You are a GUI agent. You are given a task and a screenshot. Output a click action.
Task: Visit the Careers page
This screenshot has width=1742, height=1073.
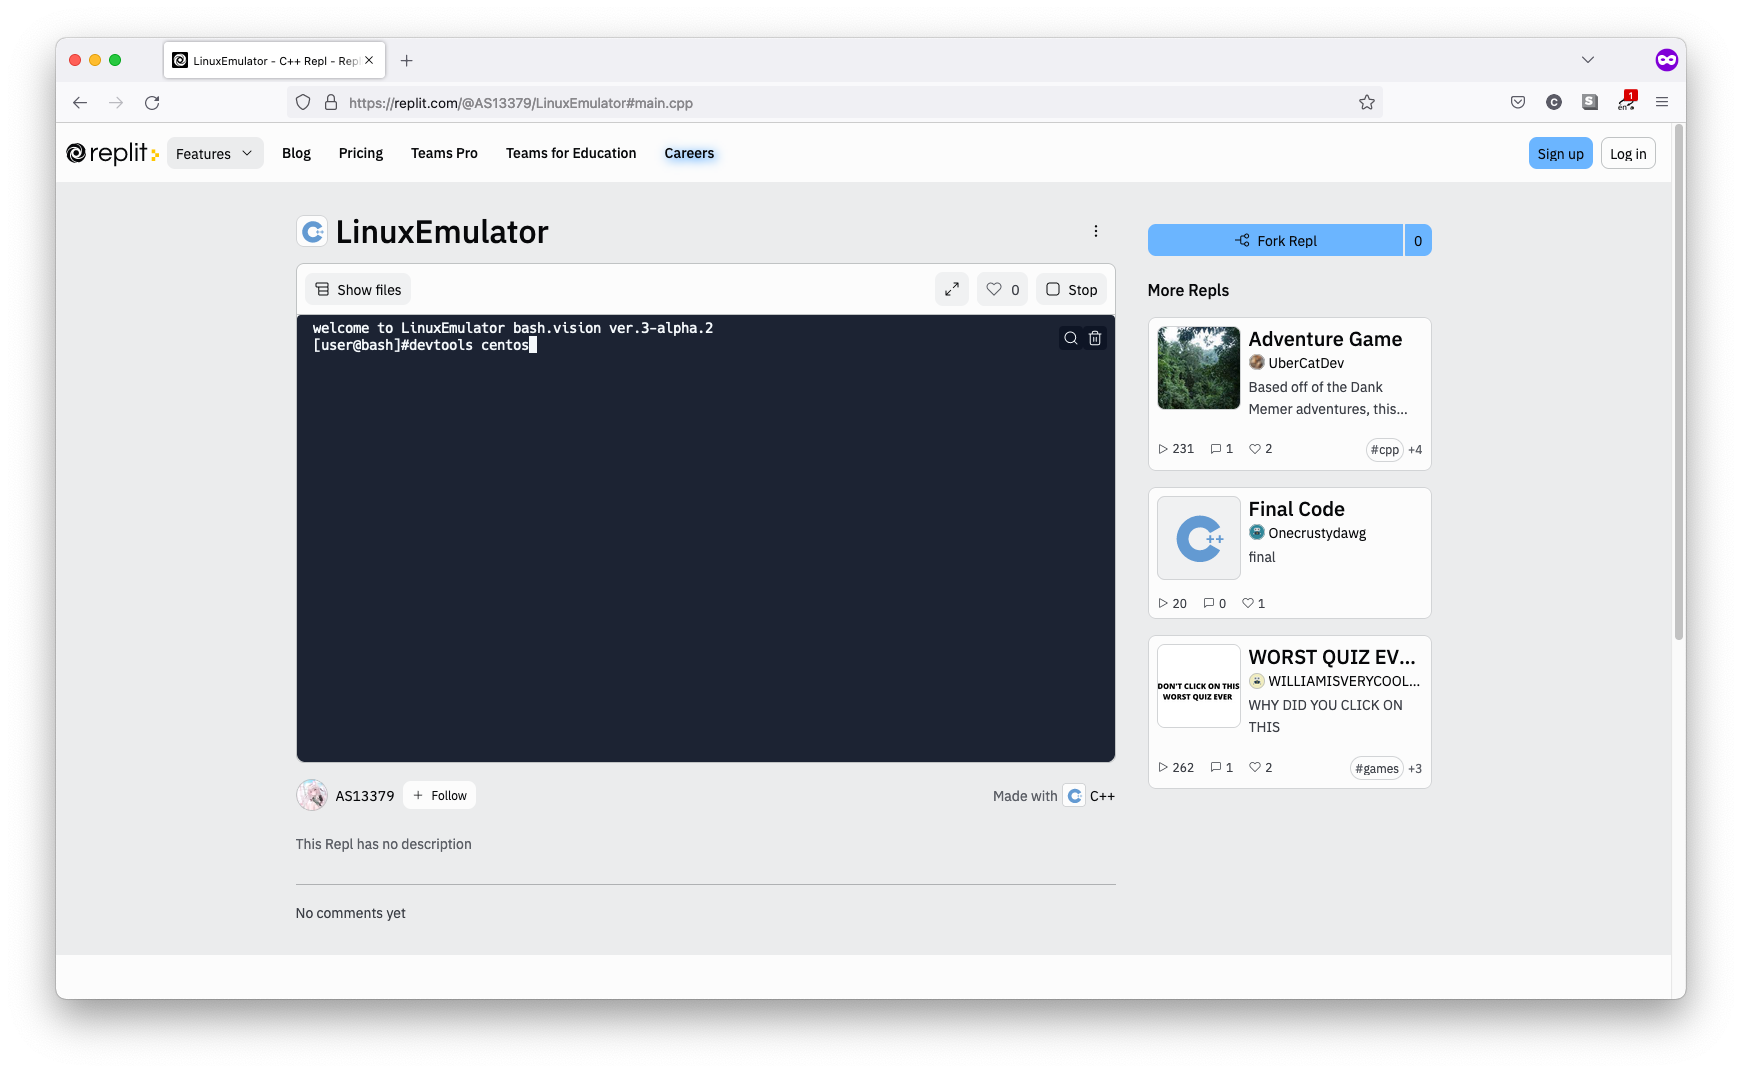689,153
